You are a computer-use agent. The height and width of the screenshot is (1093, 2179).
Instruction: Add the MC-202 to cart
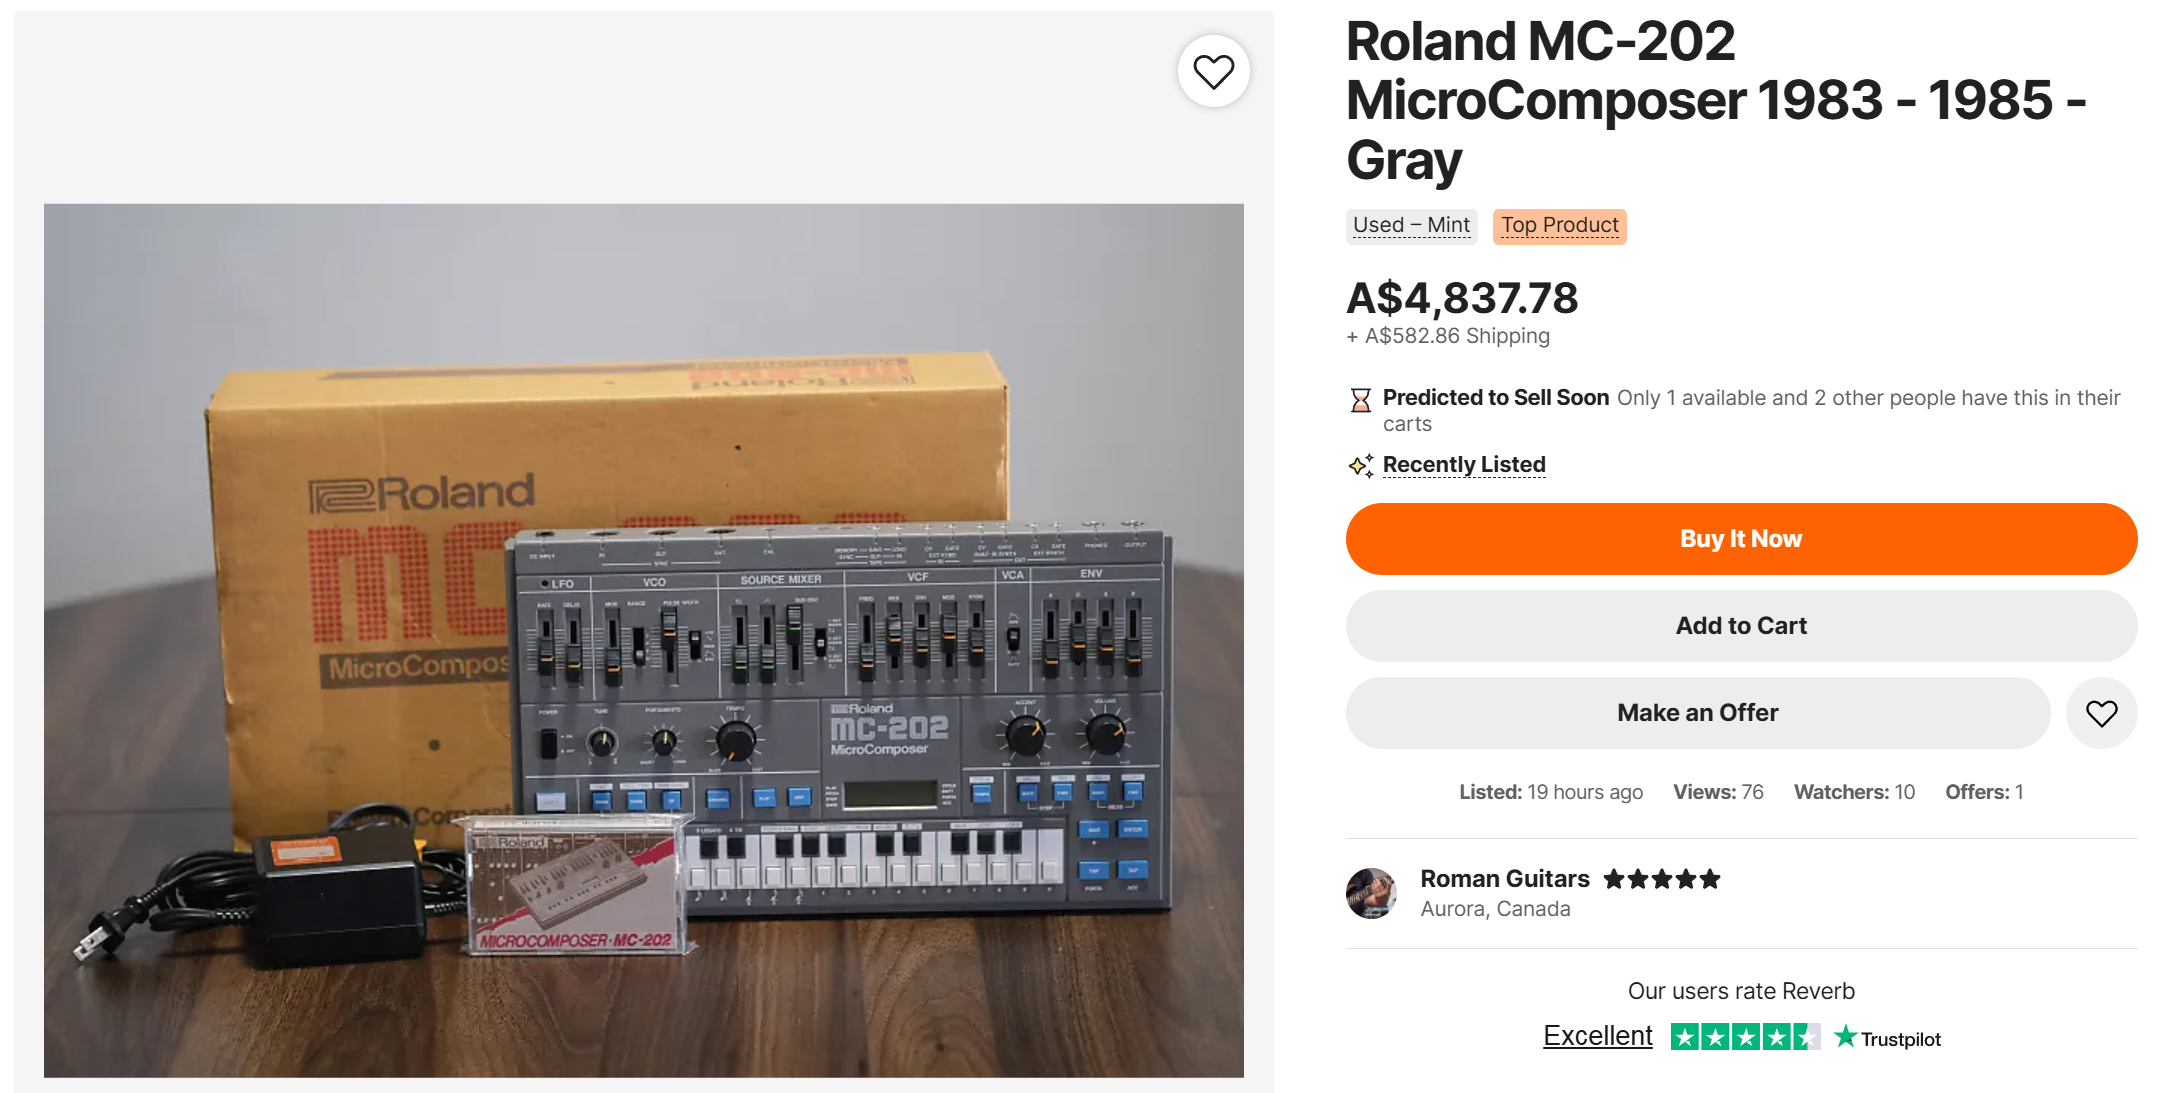[1740, 626]
